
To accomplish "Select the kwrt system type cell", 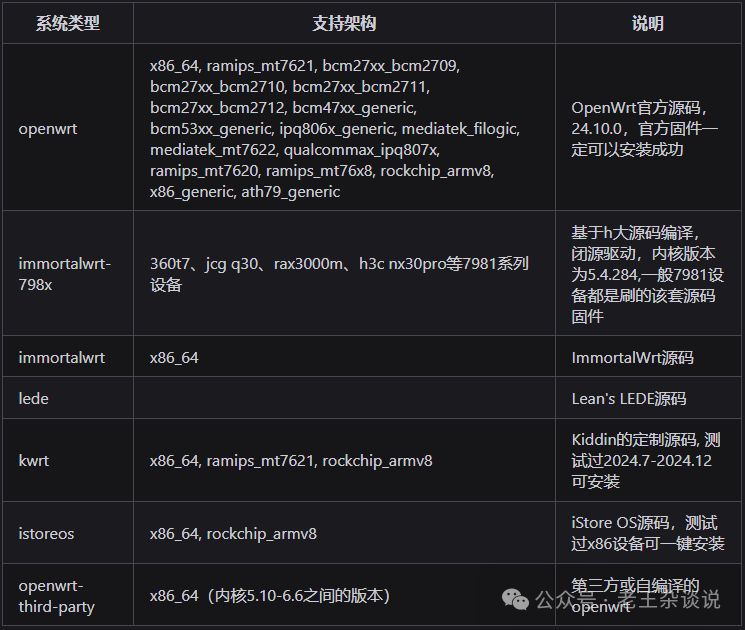I will pos(34,460).
